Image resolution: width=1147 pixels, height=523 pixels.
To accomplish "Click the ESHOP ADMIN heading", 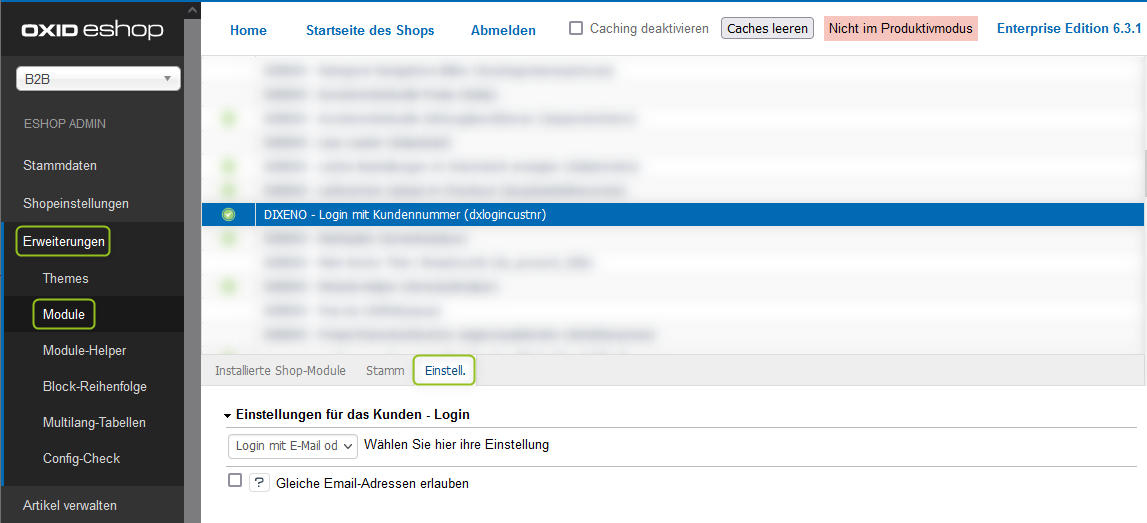I will (x=64, y=124).
